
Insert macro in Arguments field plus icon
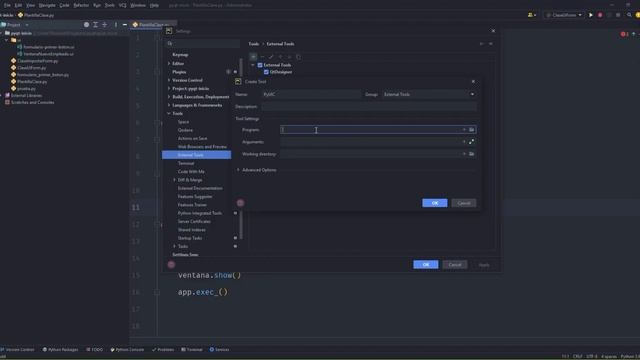464,142
